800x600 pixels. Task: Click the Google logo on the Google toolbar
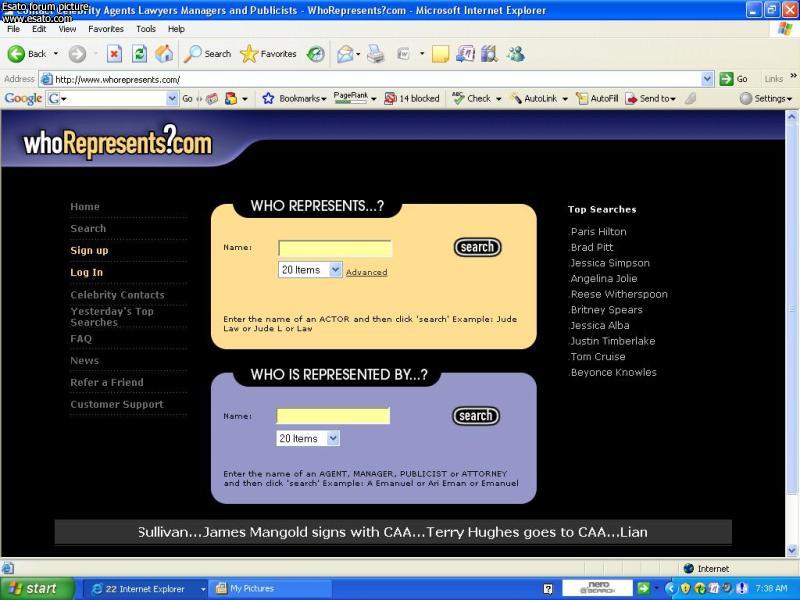pos(23,98)
